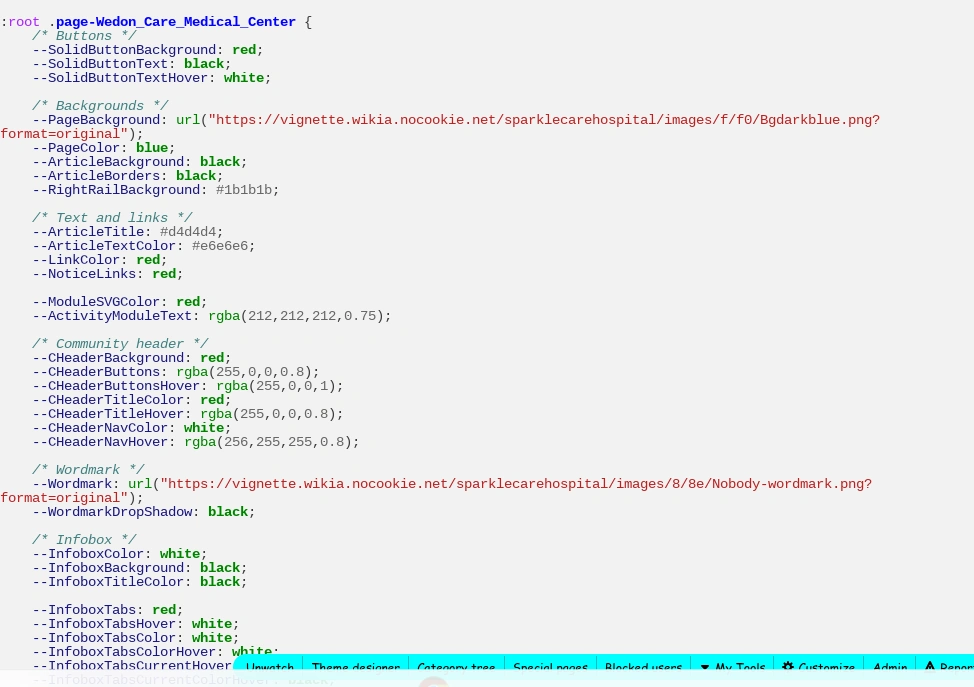Expand the My Tools menu
Viewport: 974px width, 687px height.
click(x=740, y=668)
